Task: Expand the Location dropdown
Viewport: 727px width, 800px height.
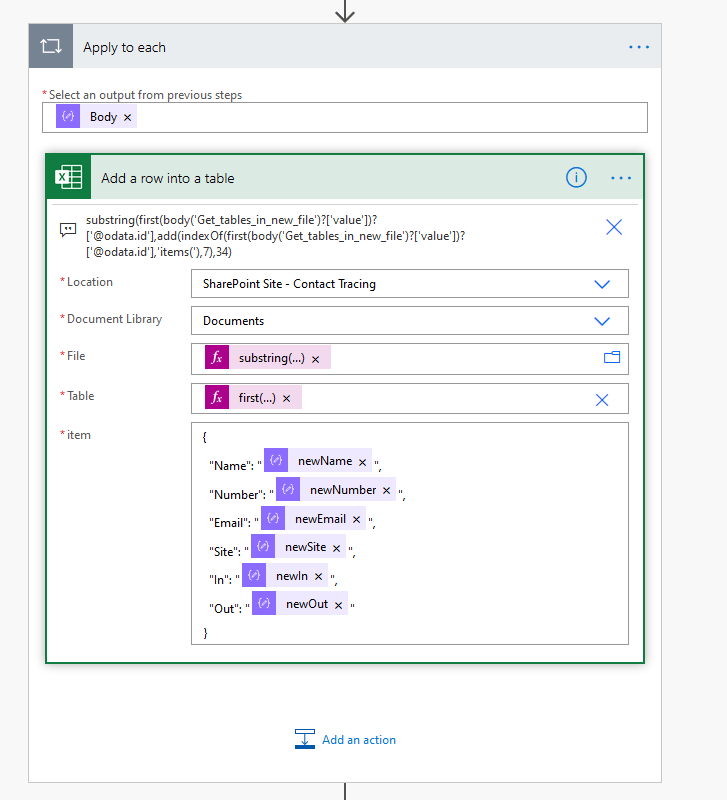Action: pos(602,284)
